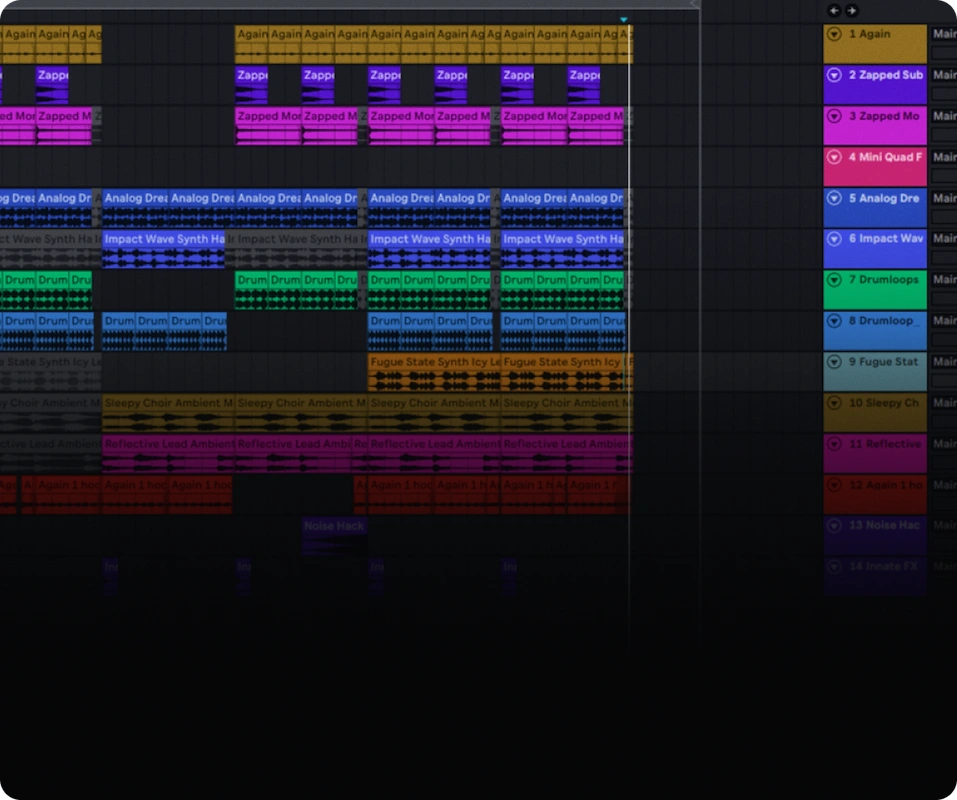
Task: Unfold the 5 Analog Dre track
Action: point(833,198)
